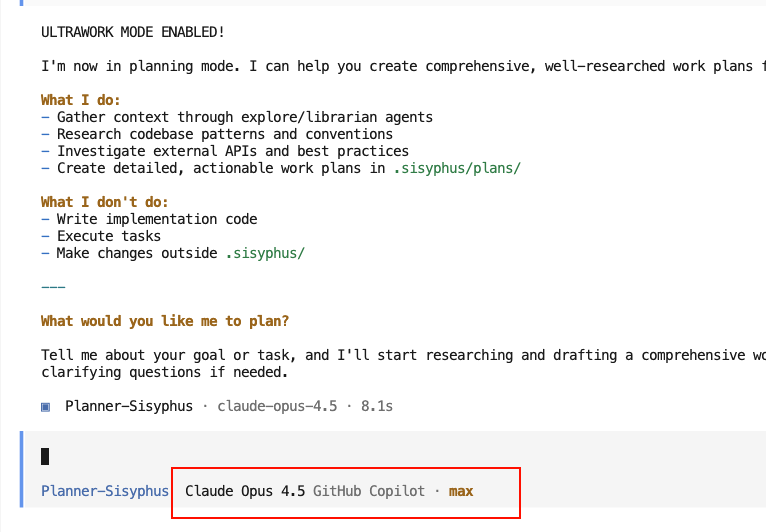
Task: Click the claude-opus-4.5 label in message footer
Action: point(277,406)
